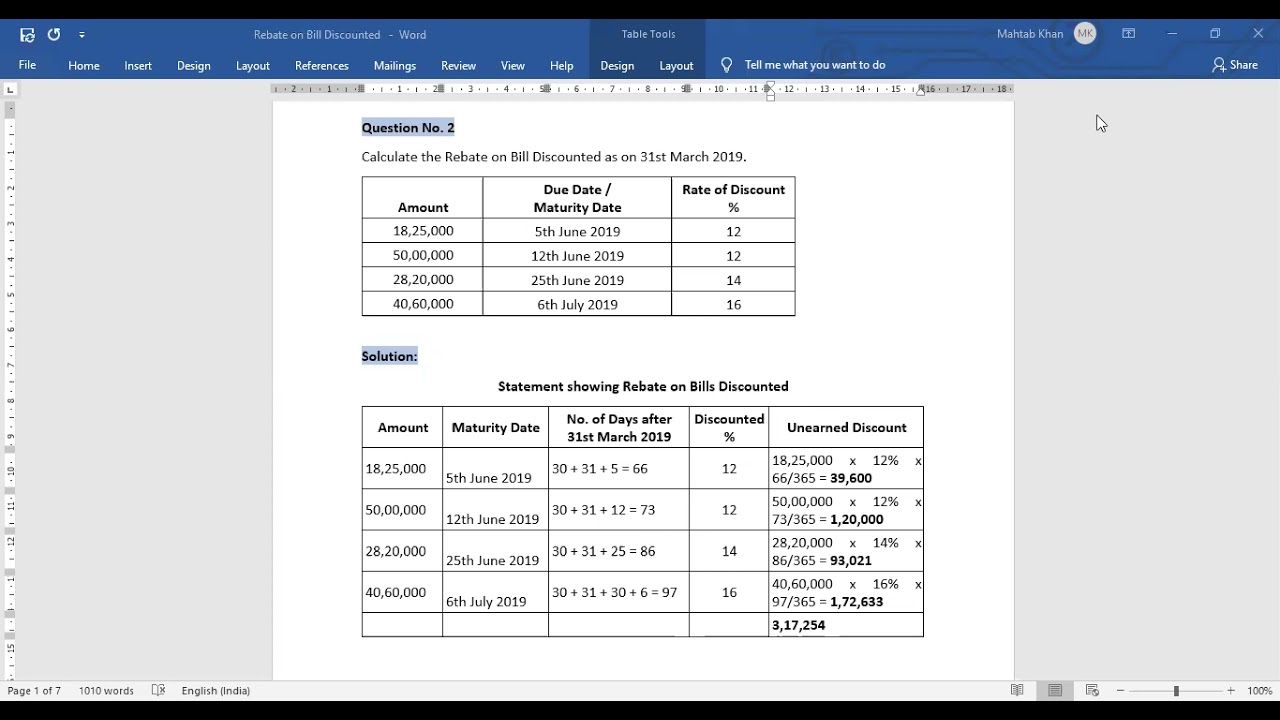Click the English (India) language indicator

click(x=216, y=691)
